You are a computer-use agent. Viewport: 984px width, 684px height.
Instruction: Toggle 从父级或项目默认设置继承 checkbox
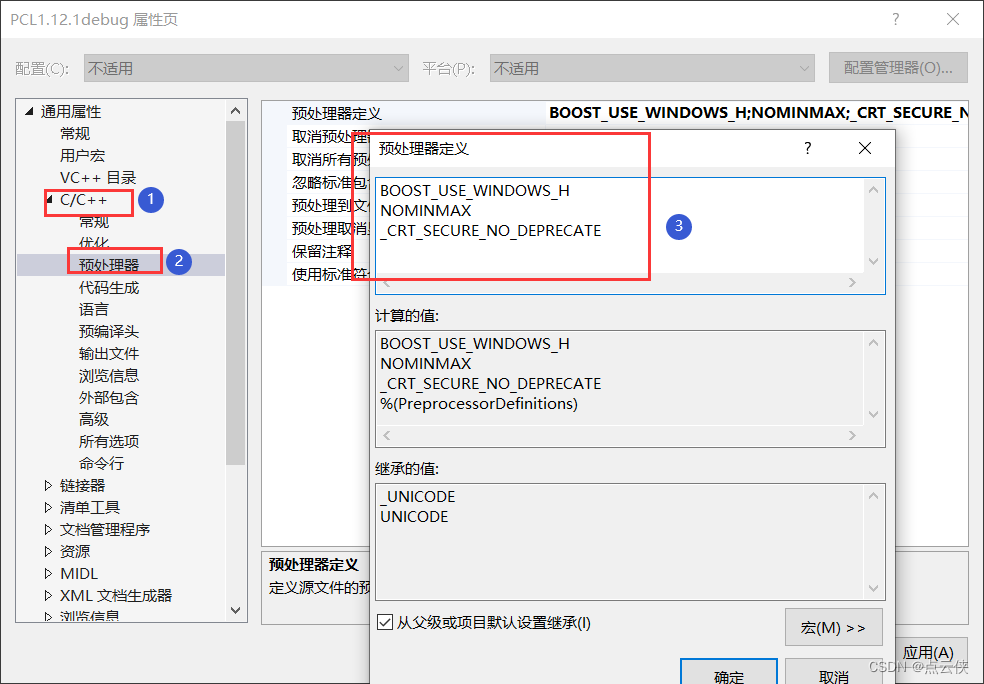point(385,623)
